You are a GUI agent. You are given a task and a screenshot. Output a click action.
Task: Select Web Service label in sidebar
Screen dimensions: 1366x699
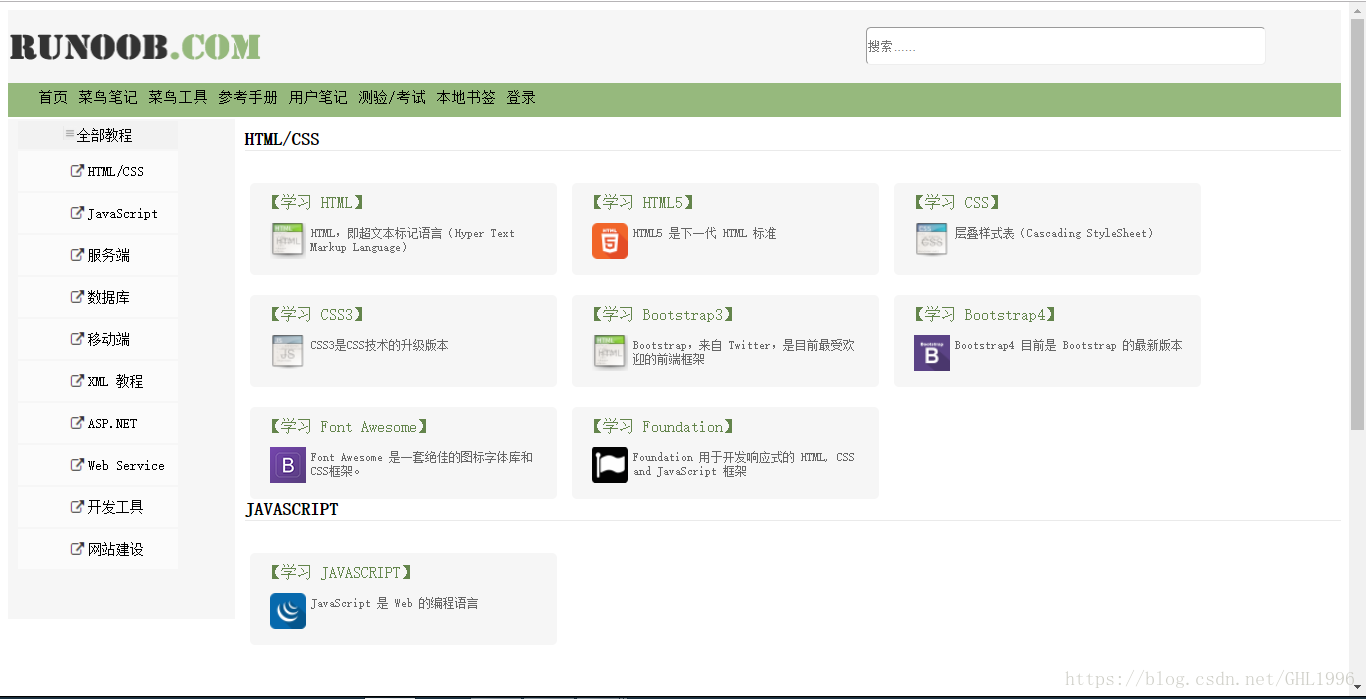(x=126, y=465)
